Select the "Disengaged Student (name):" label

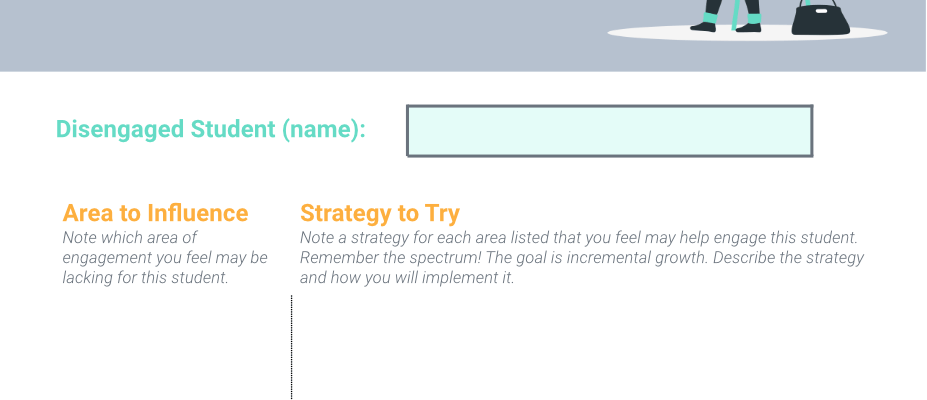click(x=210, y=129)
